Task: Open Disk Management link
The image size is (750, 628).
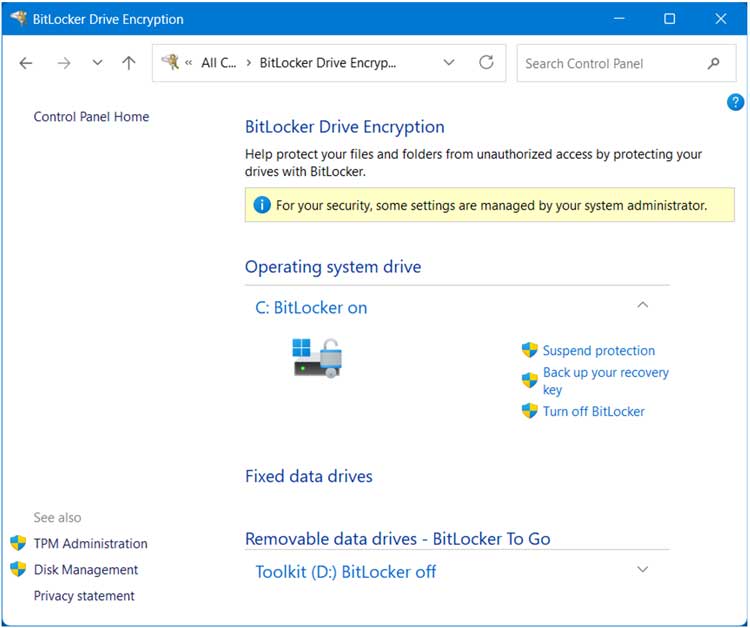Action: (x=86, y=570)
